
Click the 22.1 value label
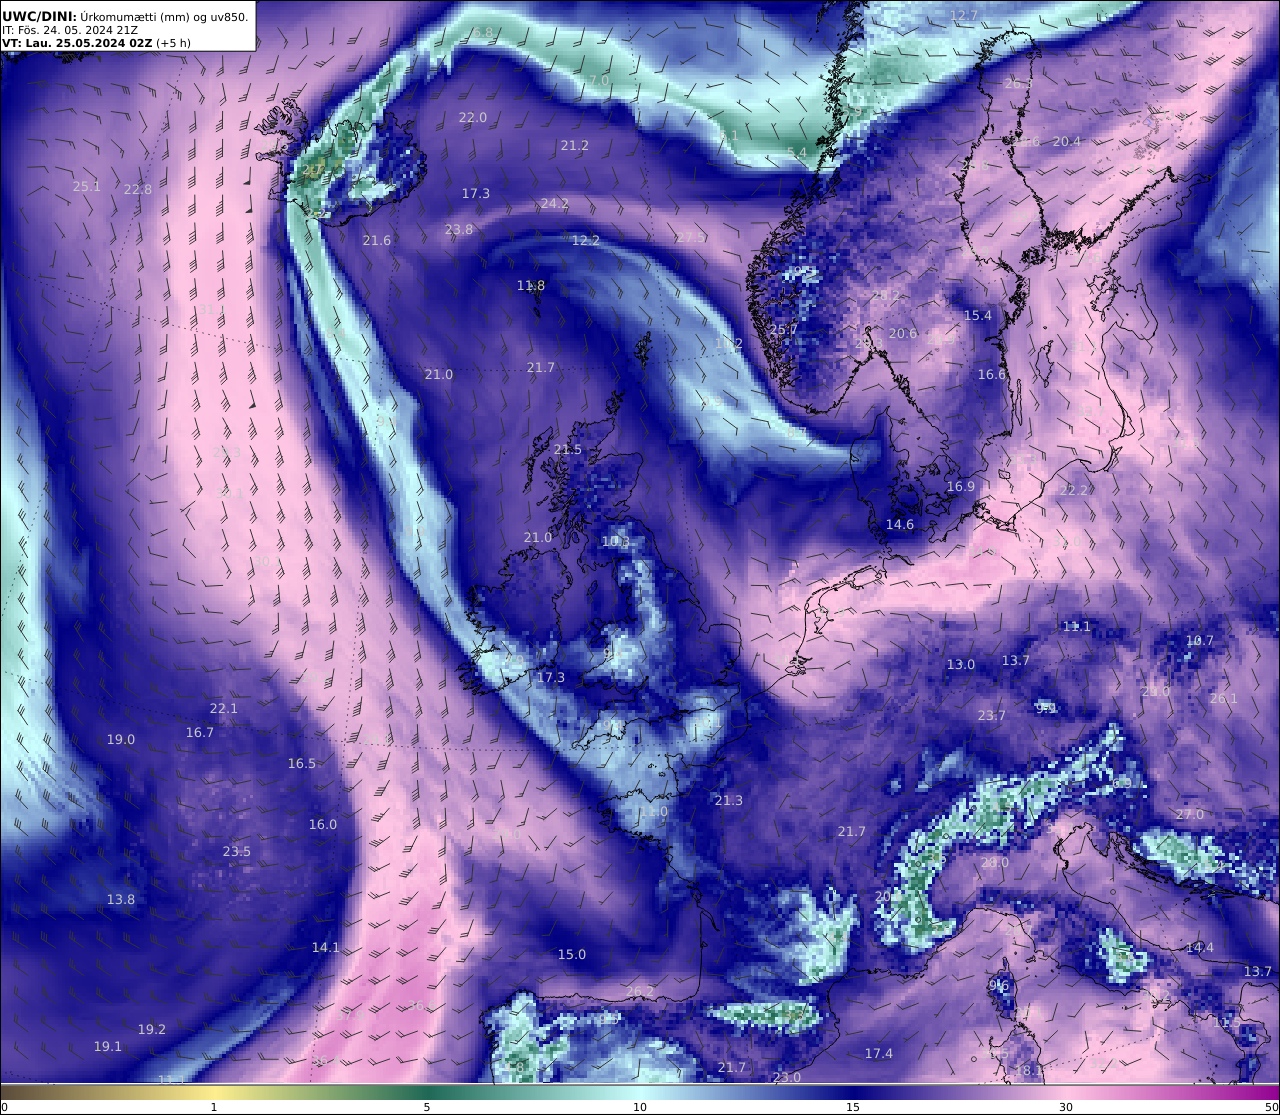click(224, 708)
